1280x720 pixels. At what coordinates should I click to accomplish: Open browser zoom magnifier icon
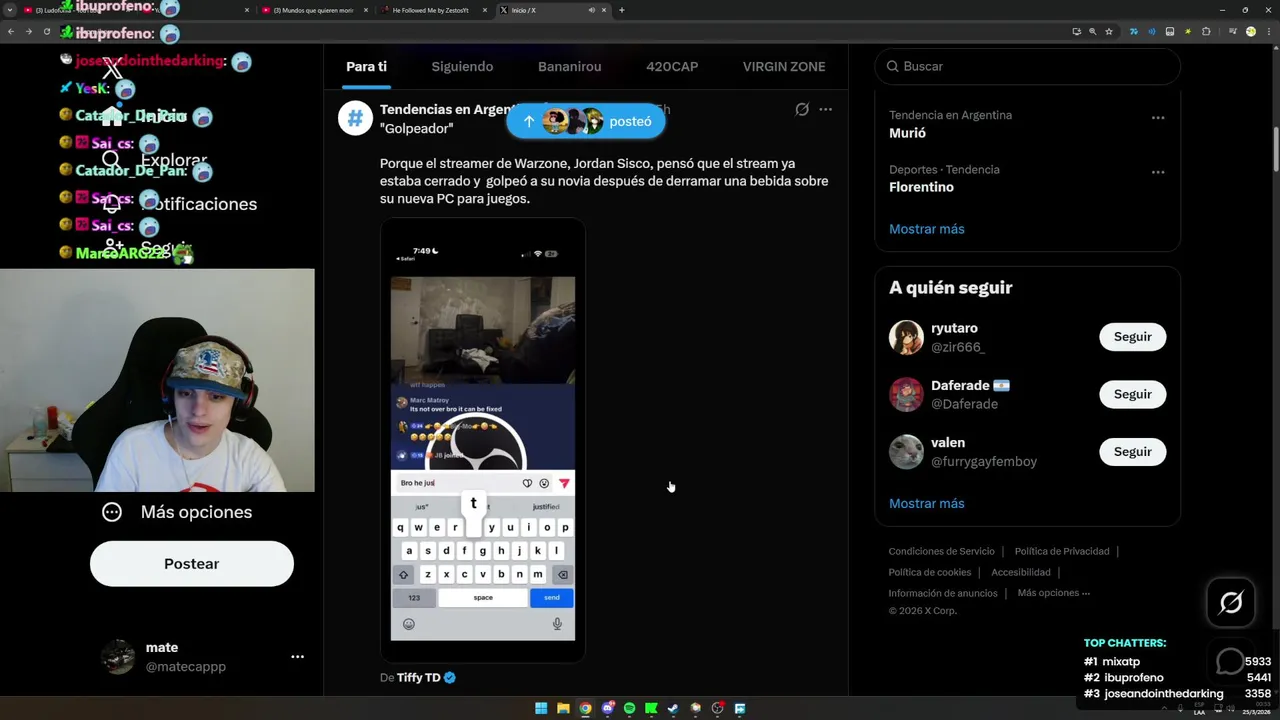click(1092, 32)
